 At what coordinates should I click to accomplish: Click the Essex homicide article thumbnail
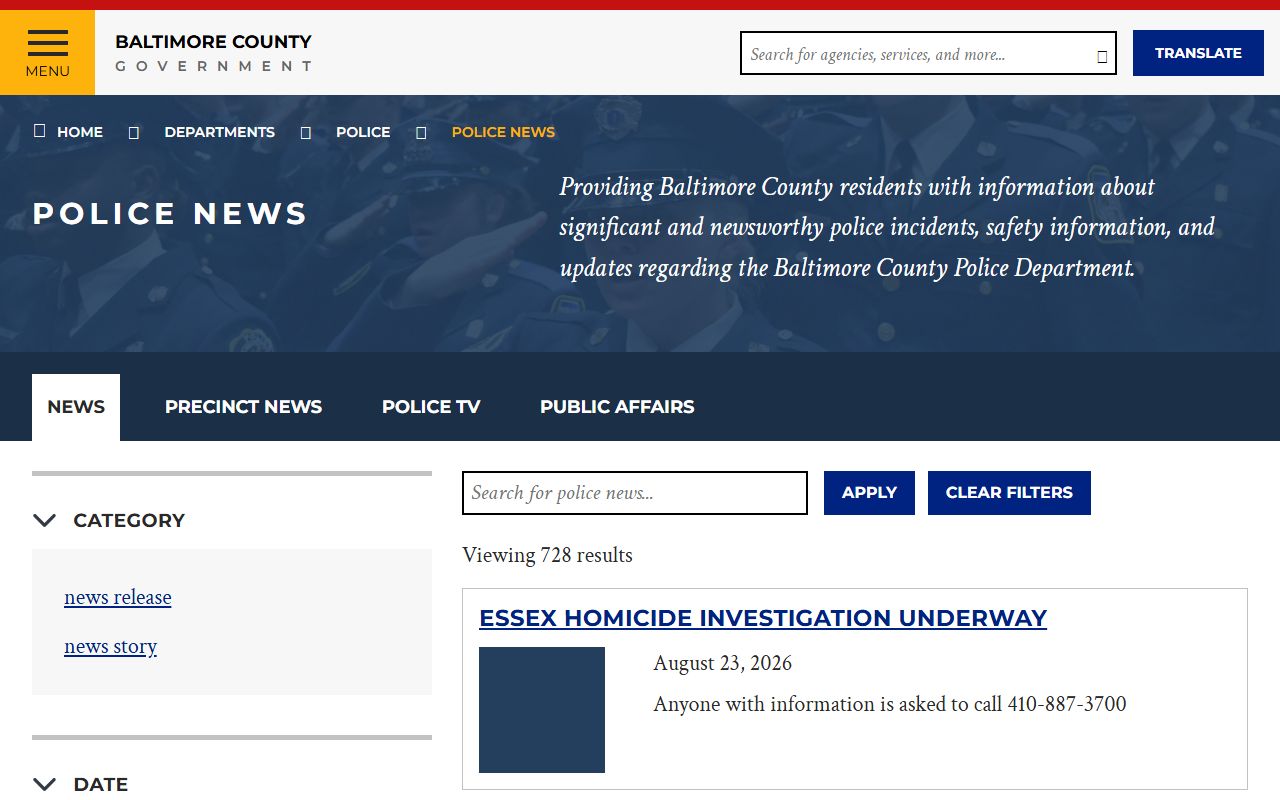point(542,710)
